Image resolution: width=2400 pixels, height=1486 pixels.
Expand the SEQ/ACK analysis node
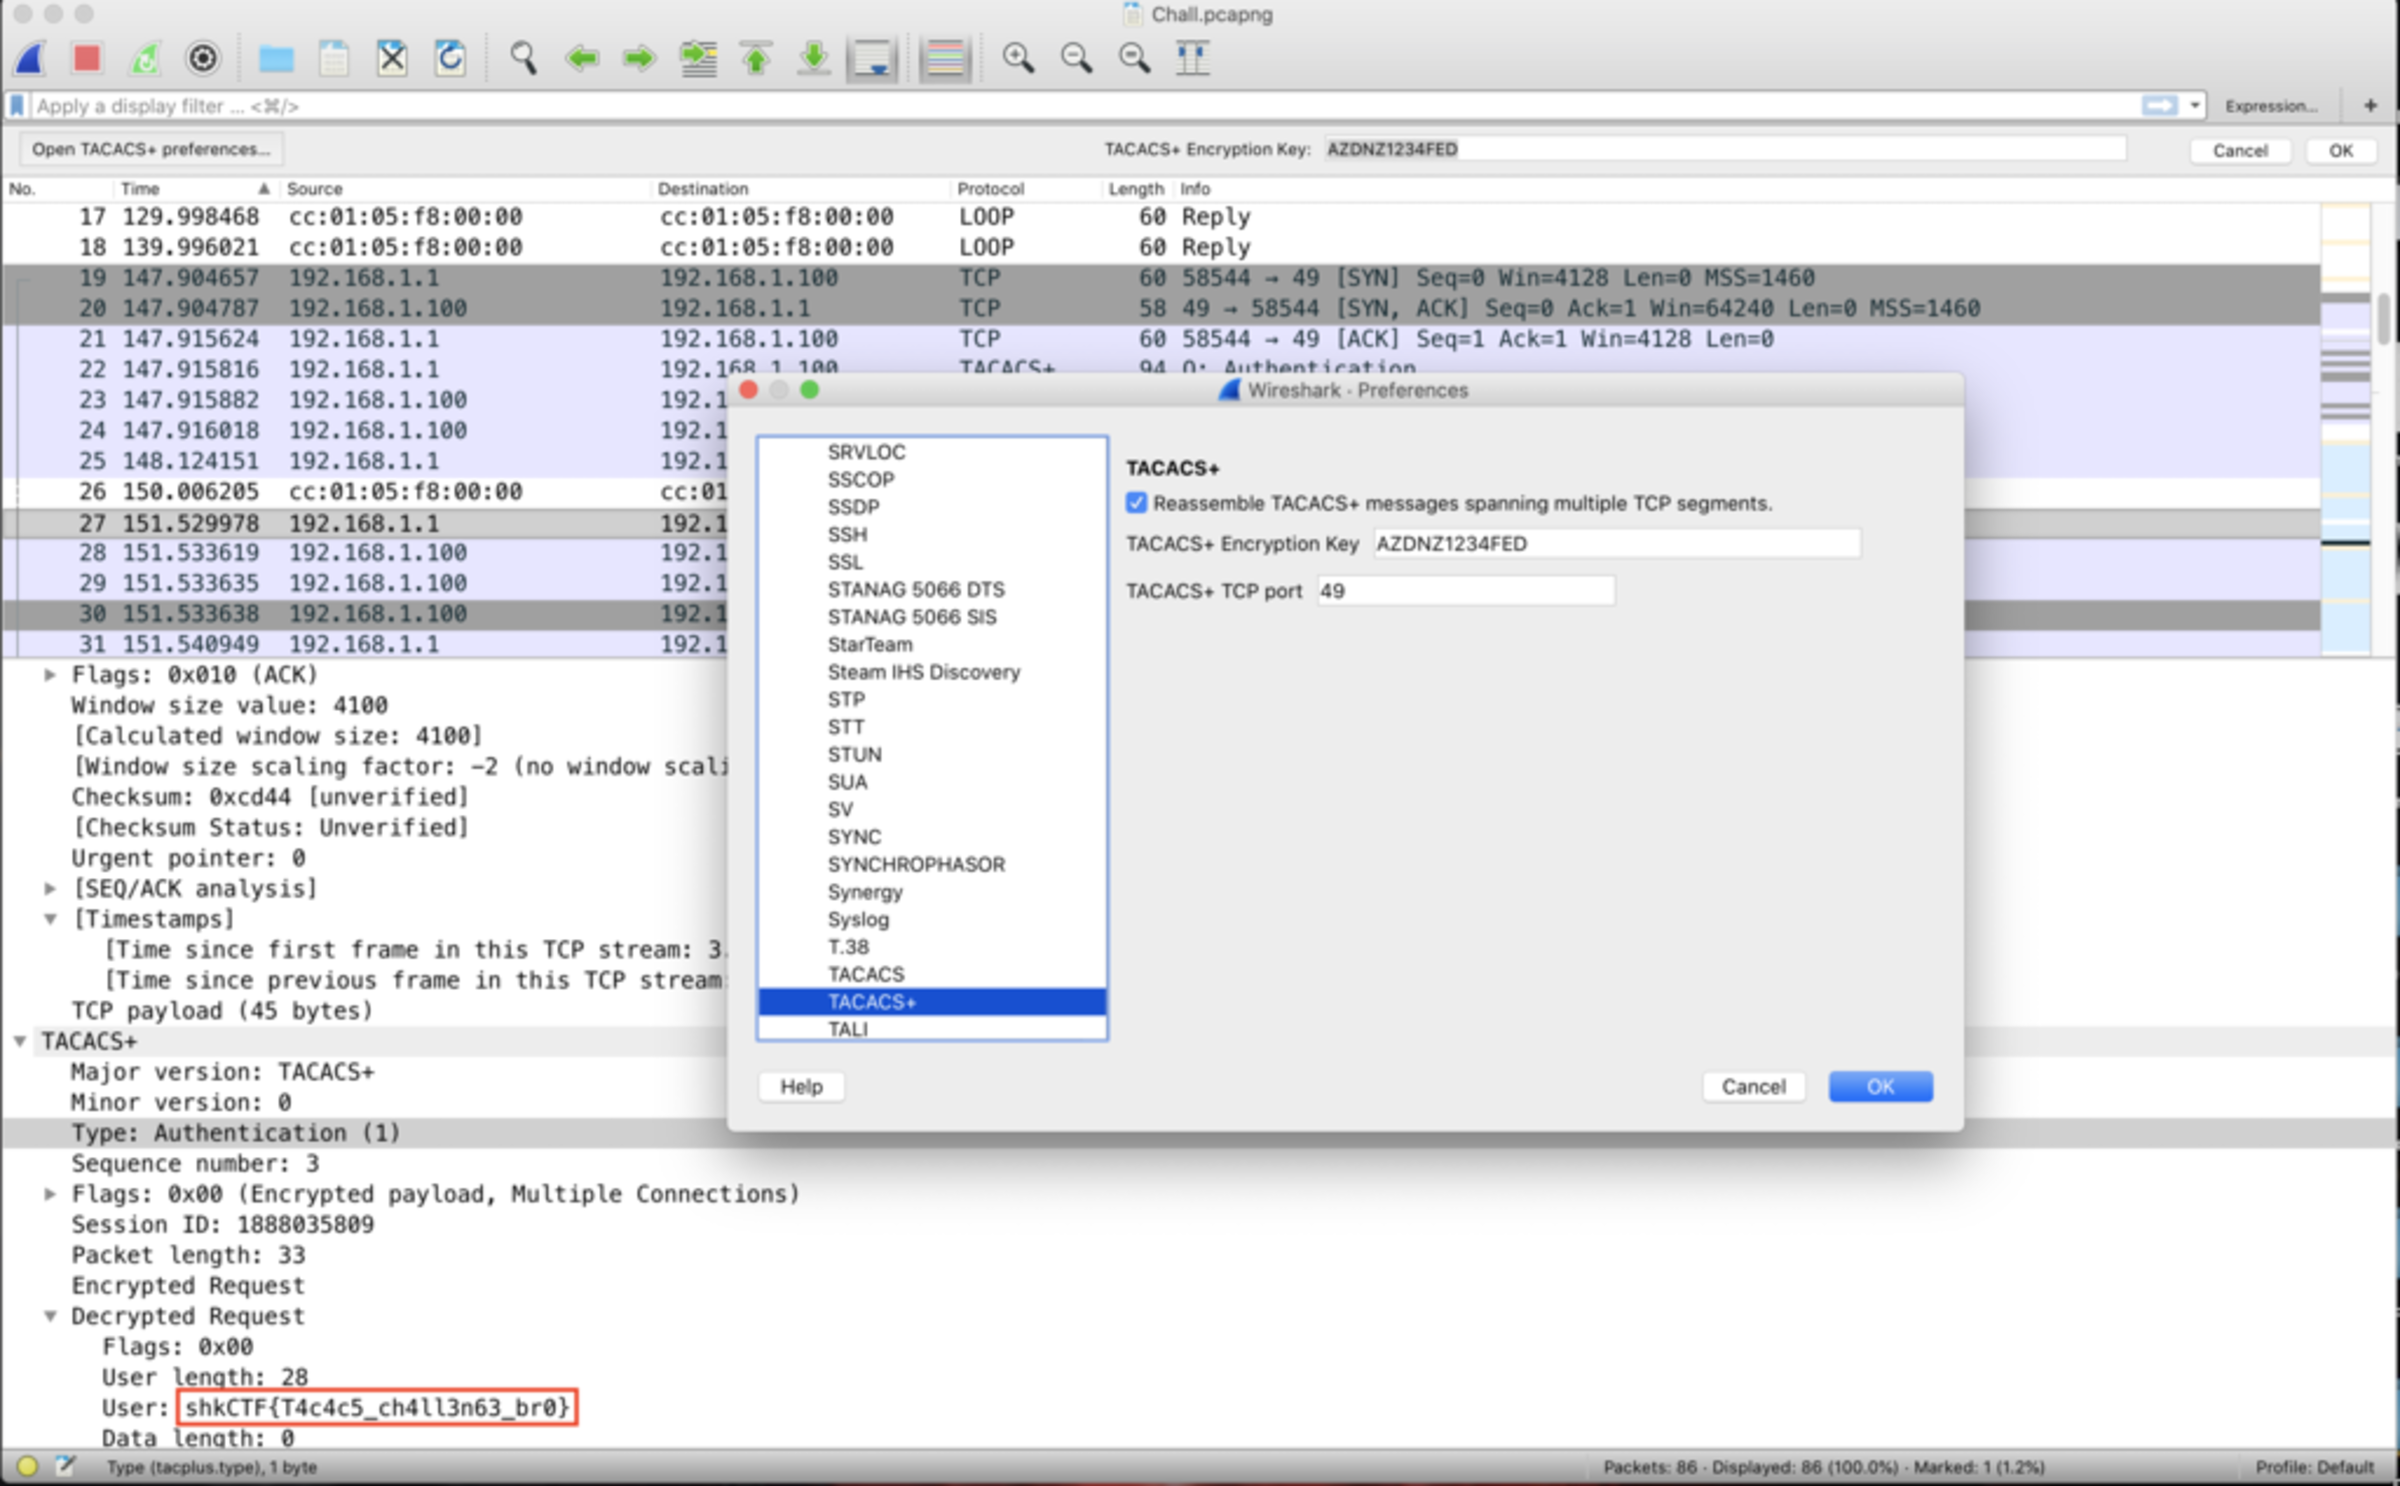point(49,888)
